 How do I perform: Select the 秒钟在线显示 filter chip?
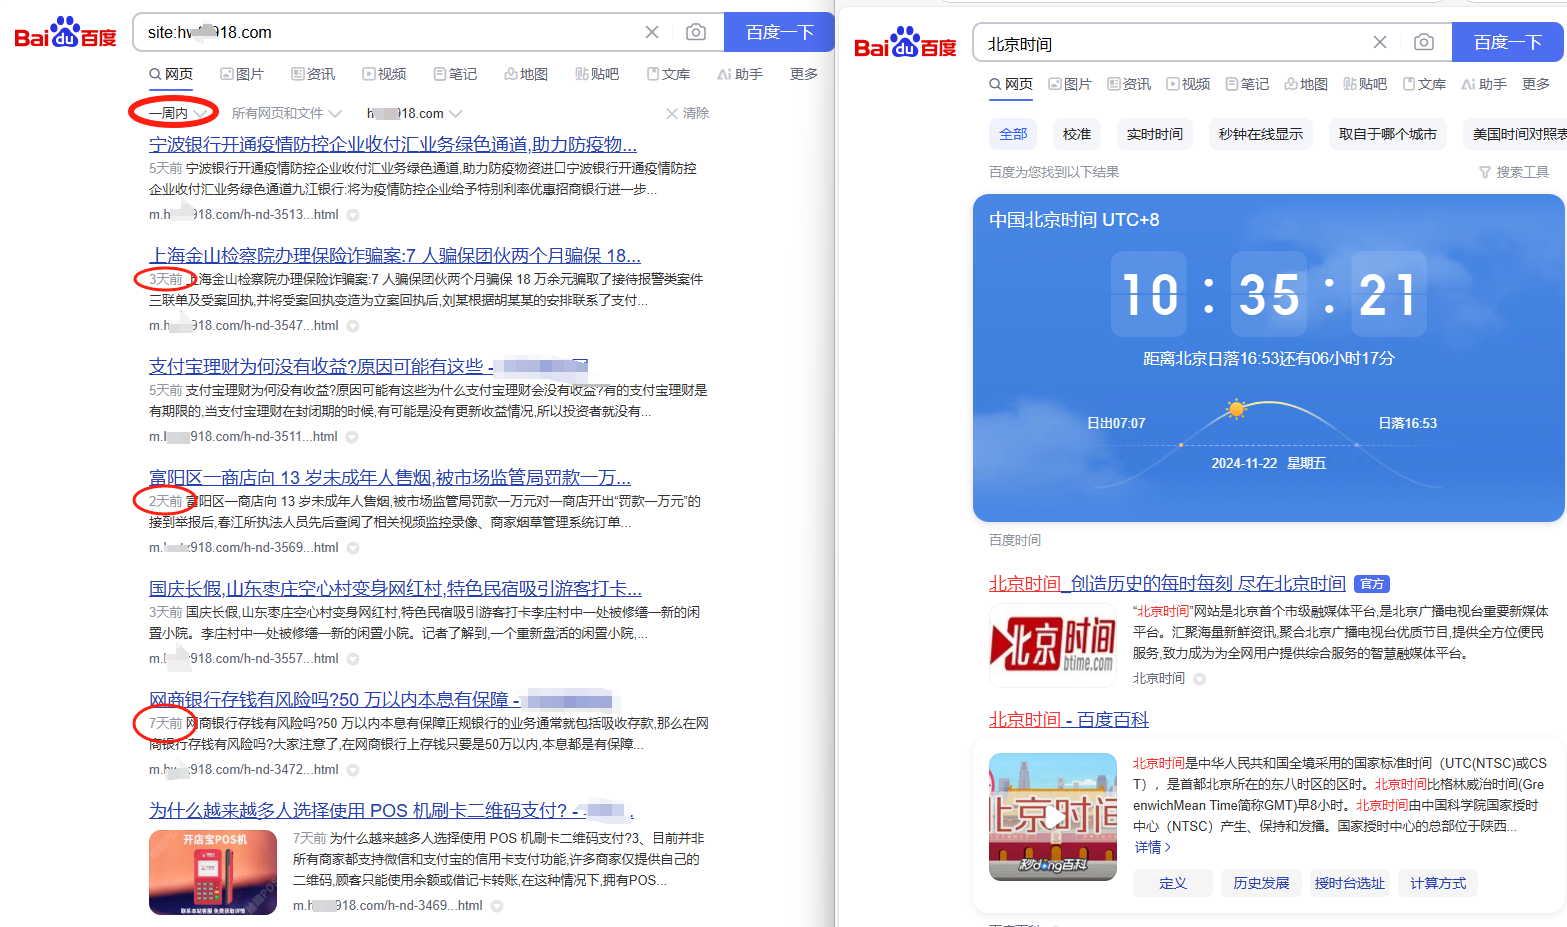(1261, 134)
